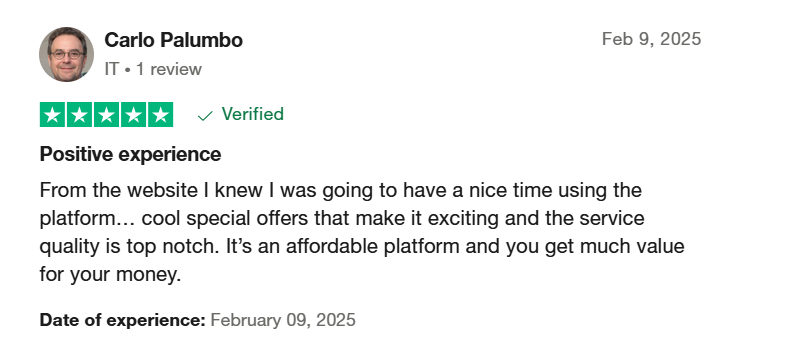Image resolution: width=793 pixels, height=361 pixels.
Task: Click the third green rating star
Action: click(106, 115)
